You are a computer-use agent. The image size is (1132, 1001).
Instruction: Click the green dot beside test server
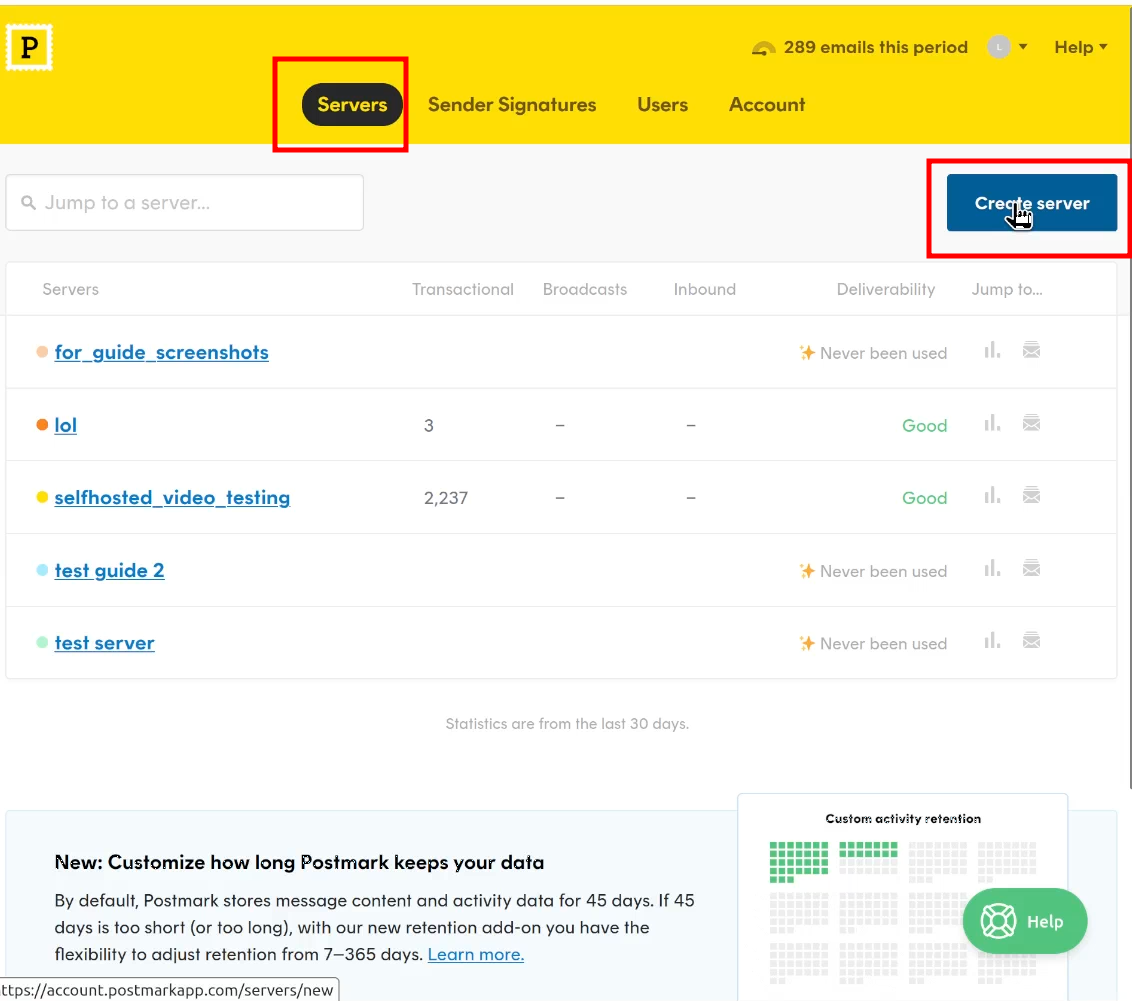point(42,642)
